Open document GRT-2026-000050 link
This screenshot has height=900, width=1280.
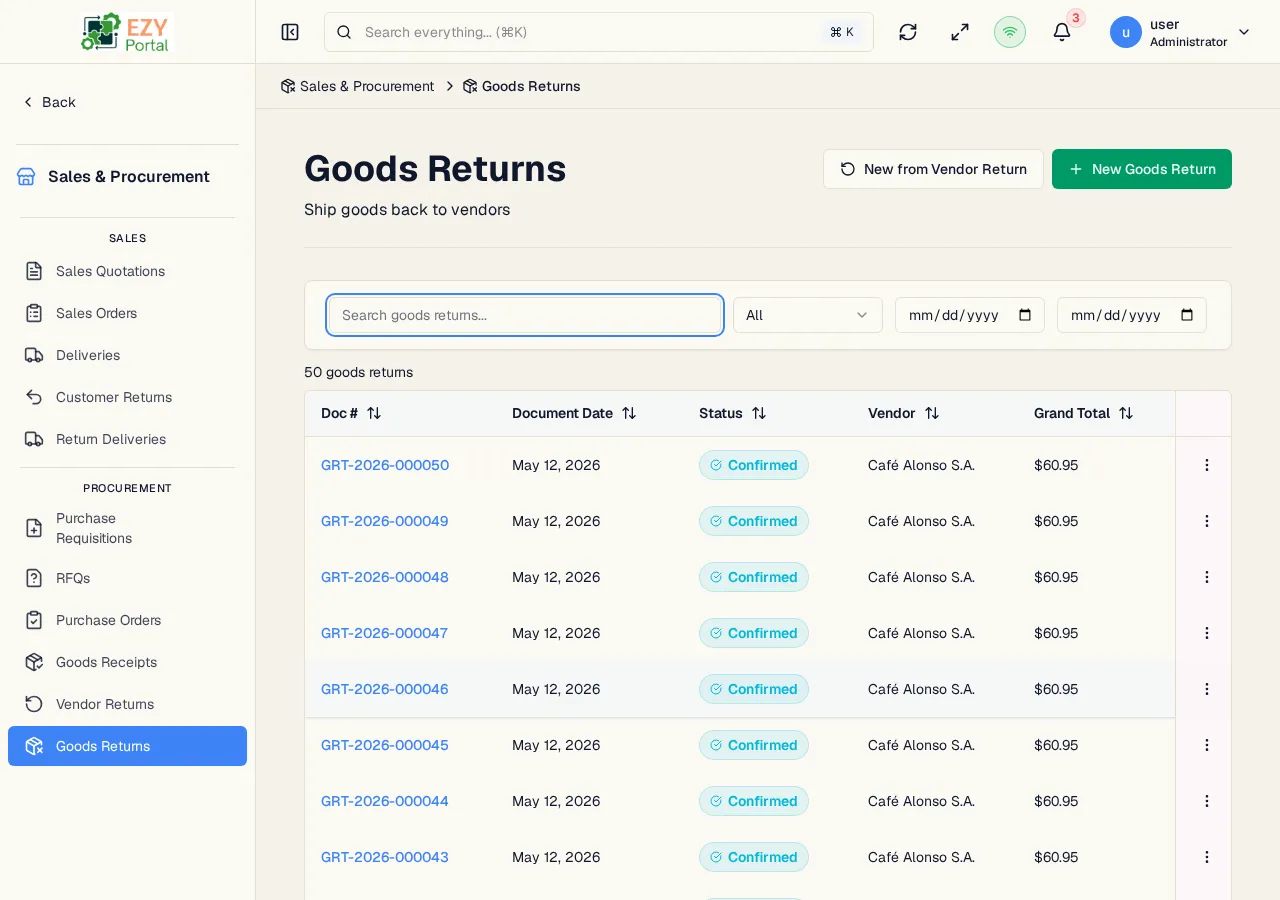pyautogui.click(x=385, y=465)
